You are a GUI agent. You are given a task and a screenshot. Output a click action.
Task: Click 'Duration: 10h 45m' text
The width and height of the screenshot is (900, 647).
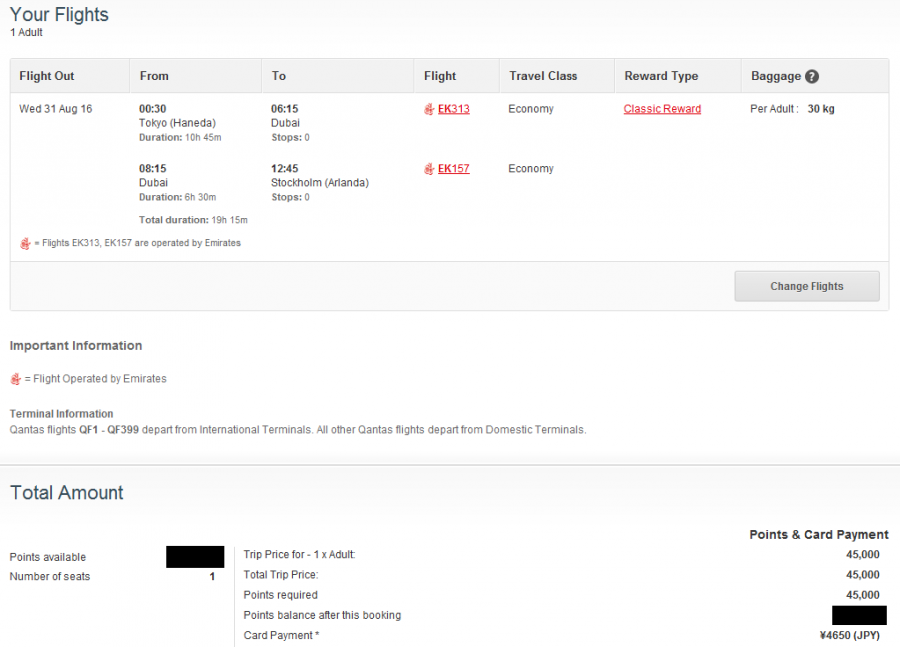tap(180, 138)
